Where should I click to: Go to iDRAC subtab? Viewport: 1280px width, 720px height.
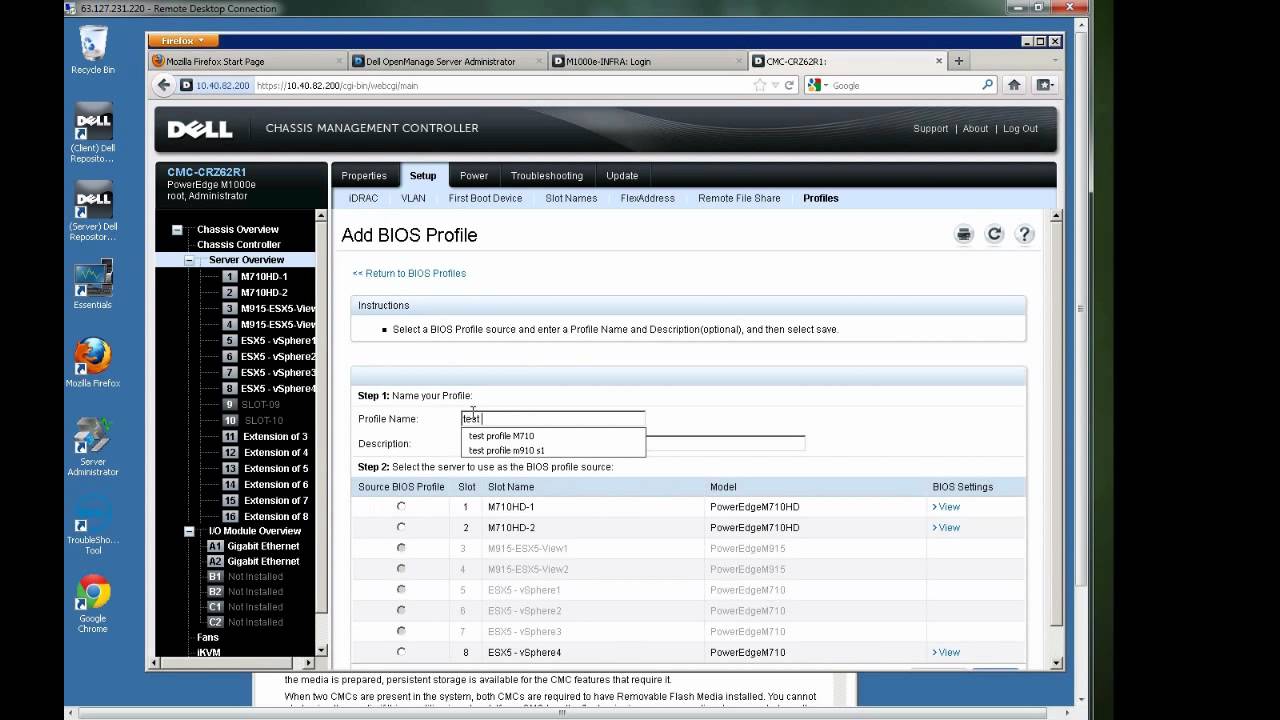click(364, 198)
